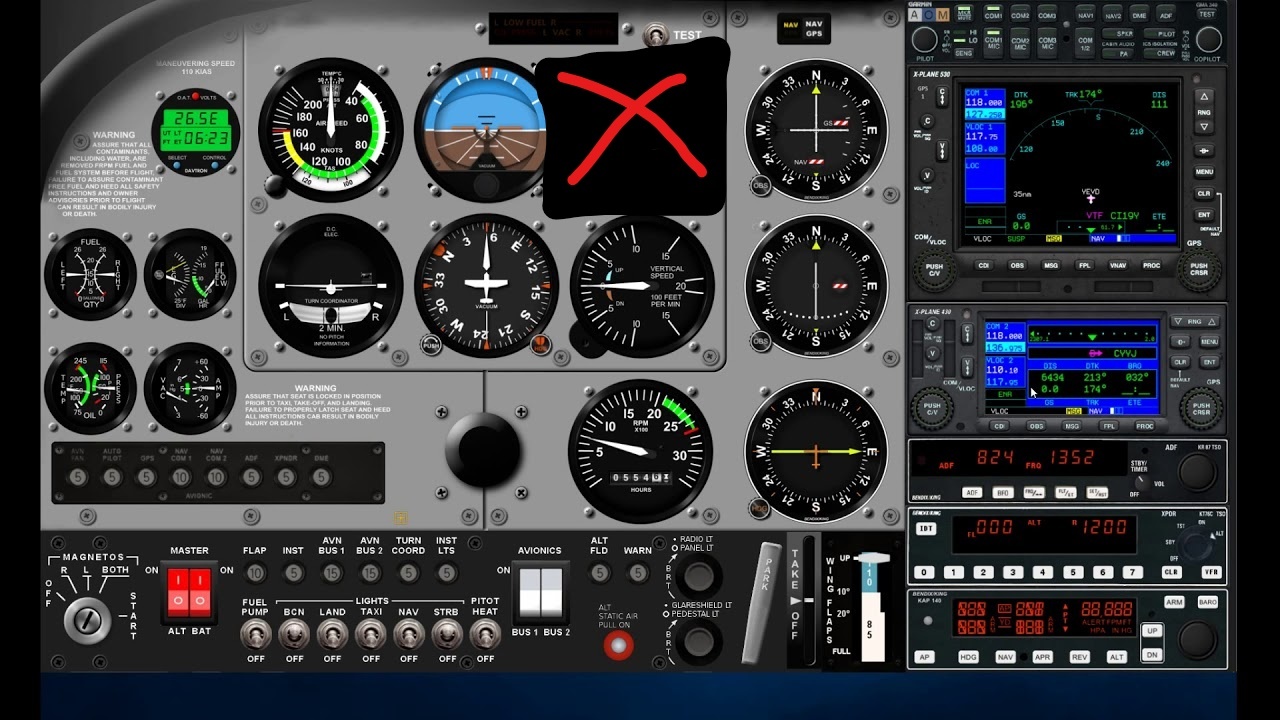Screen dimensions: 1280x720
Task: Click GNS 530 range up arrow
Action: 1204,97
